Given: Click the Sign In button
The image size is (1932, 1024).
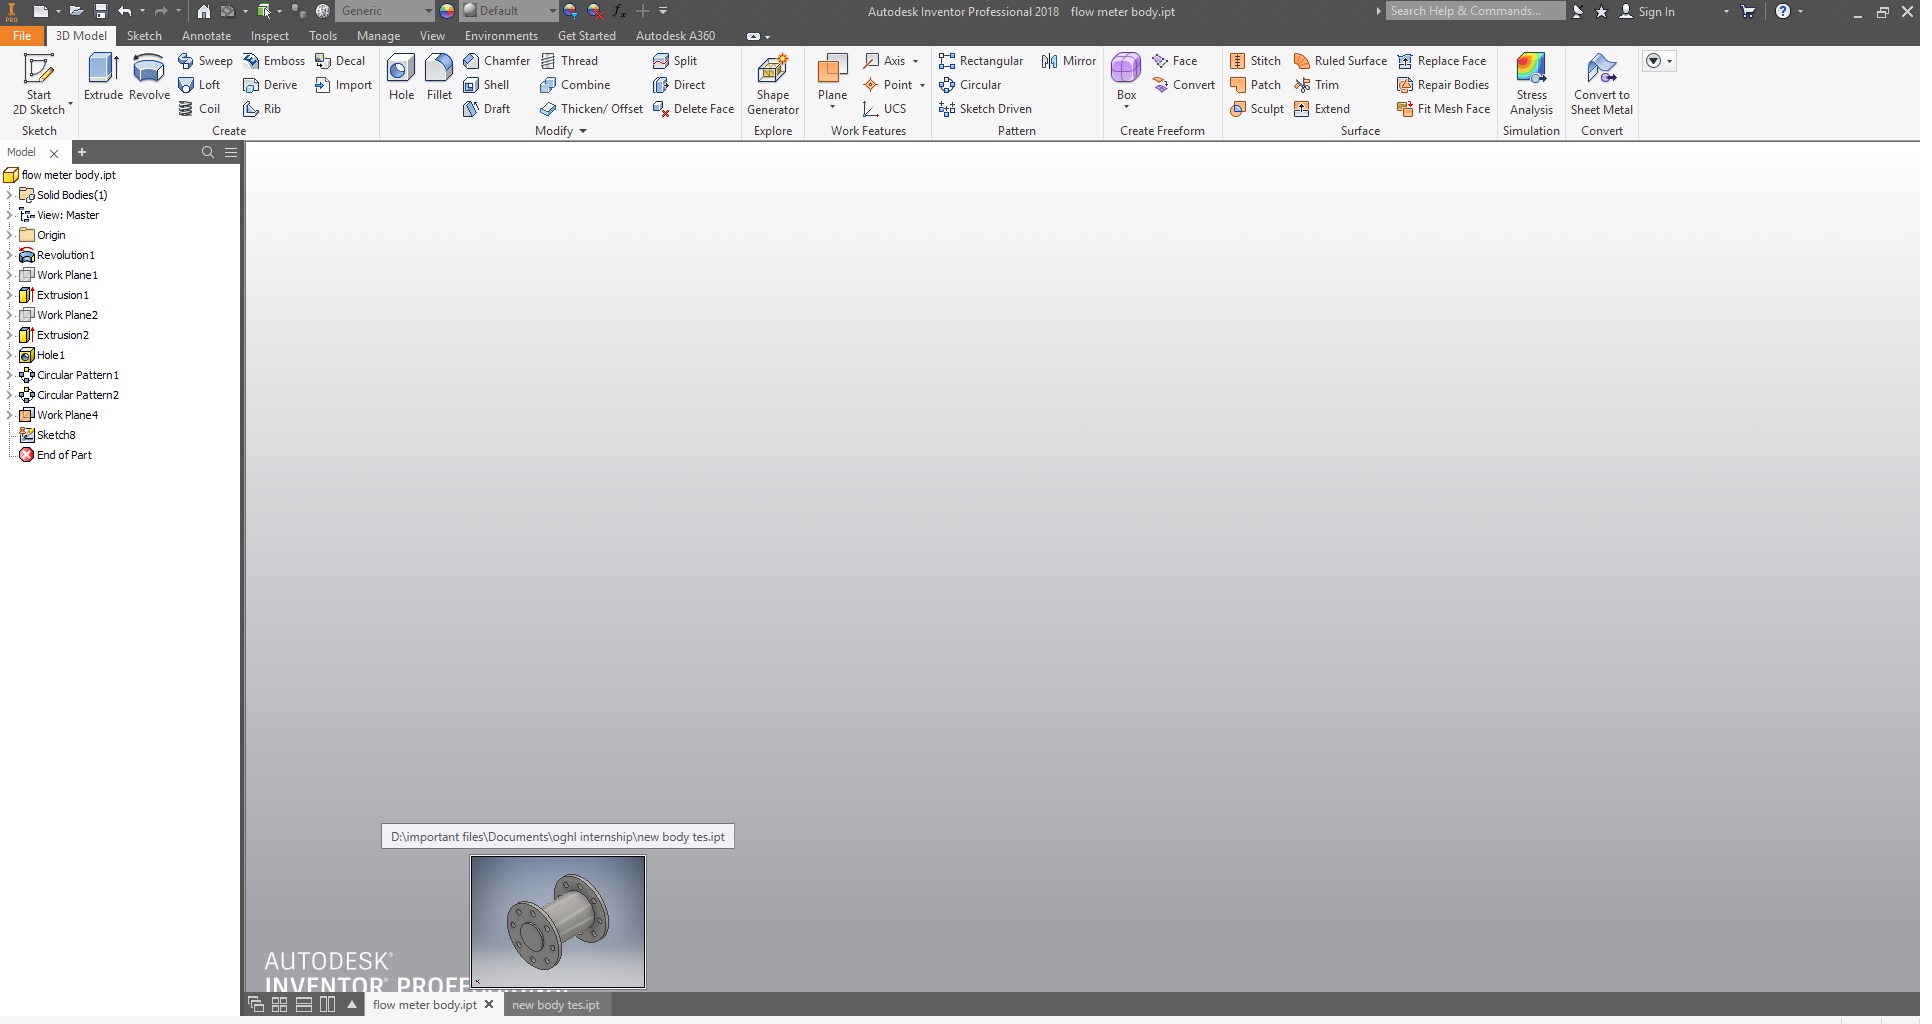Looking at the screenshot, I should (x=1658, y=11).
